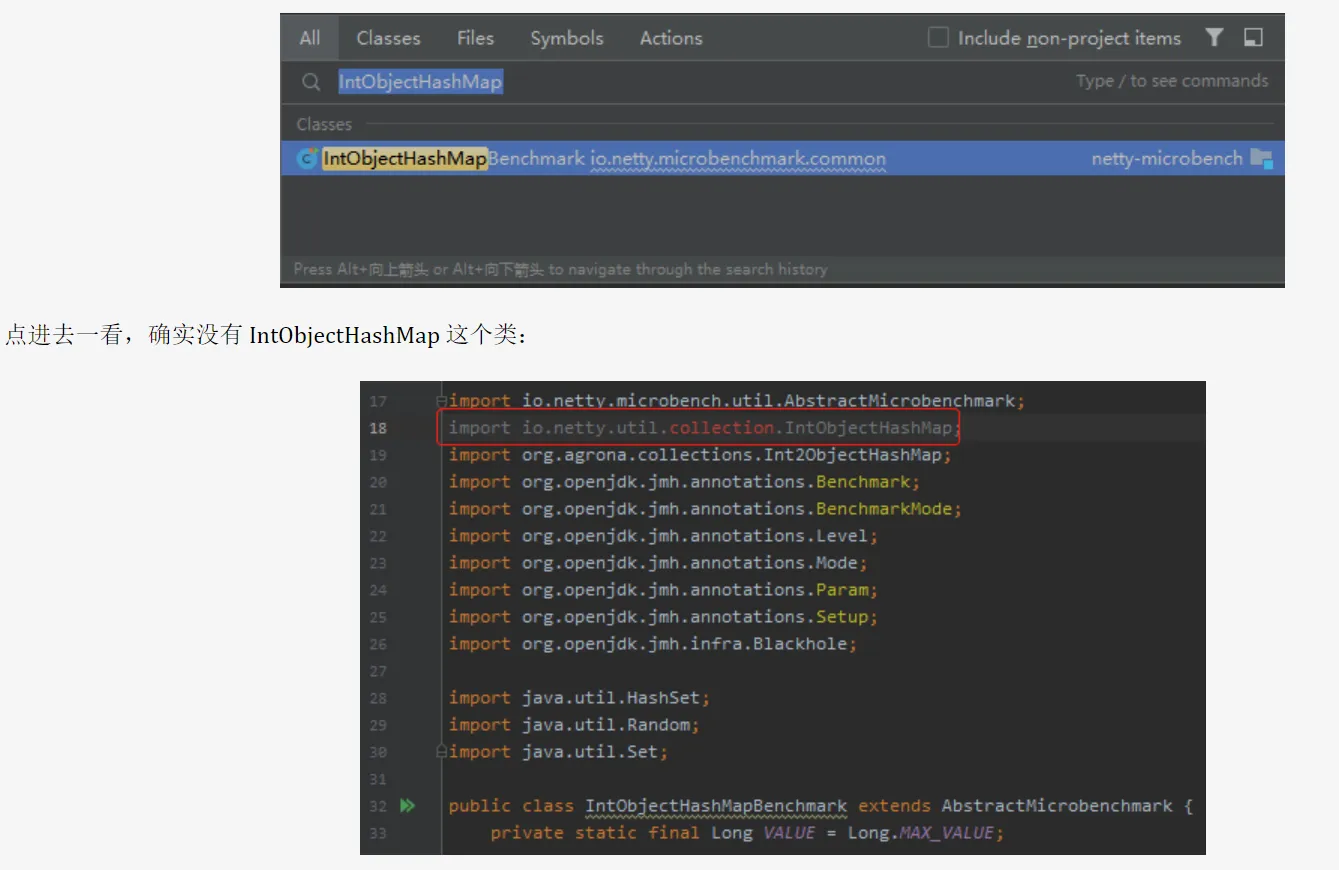Click the annotations.Level import line
The image size is (1339, 870).
pyautogui.click(x=664, y=536)
